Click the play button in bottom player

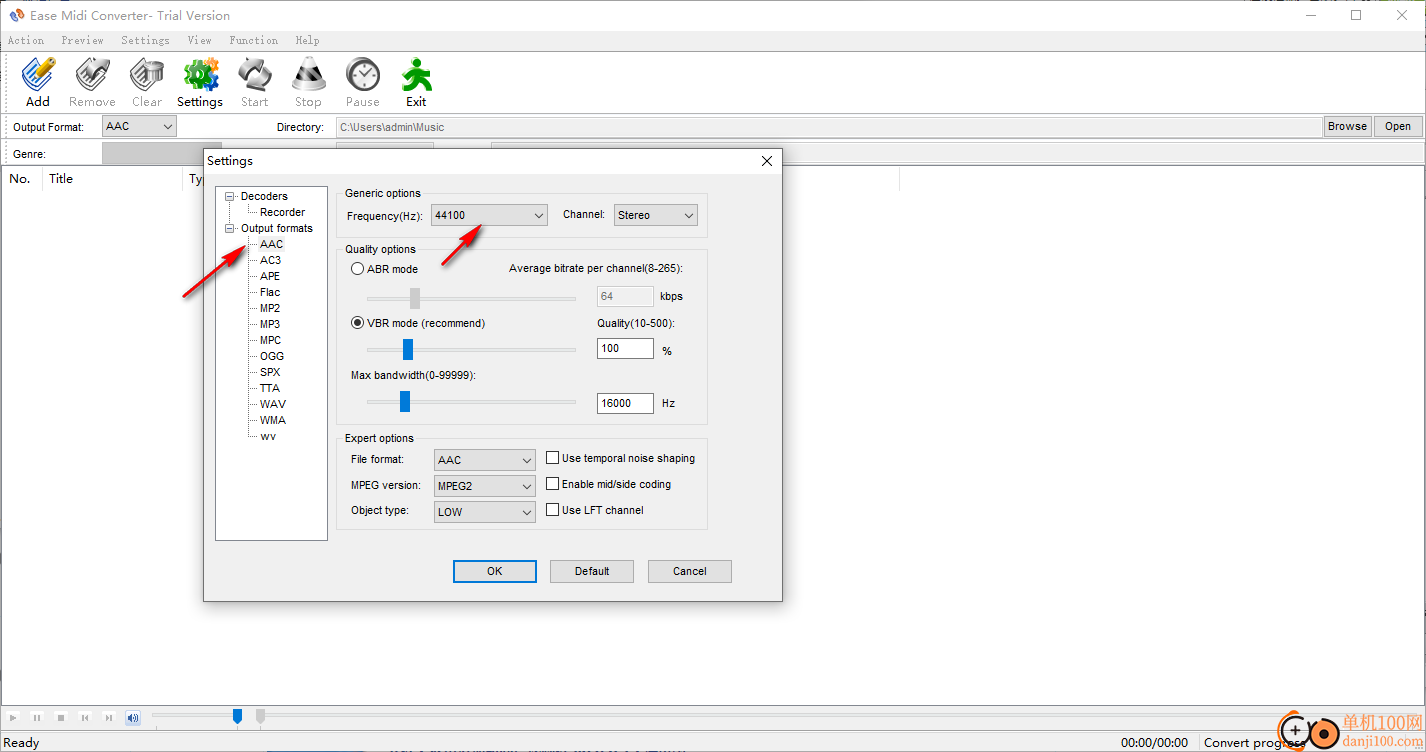13,717
